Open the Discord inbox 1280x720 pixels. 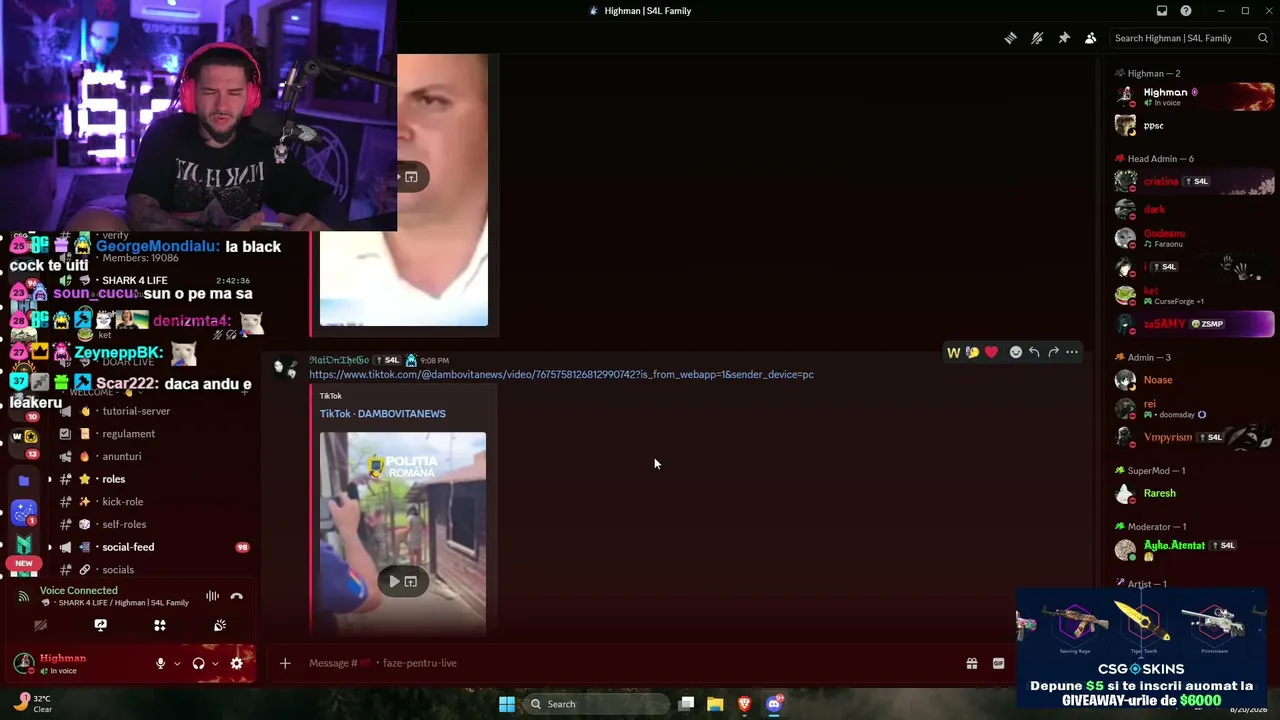coord(1162,11)
